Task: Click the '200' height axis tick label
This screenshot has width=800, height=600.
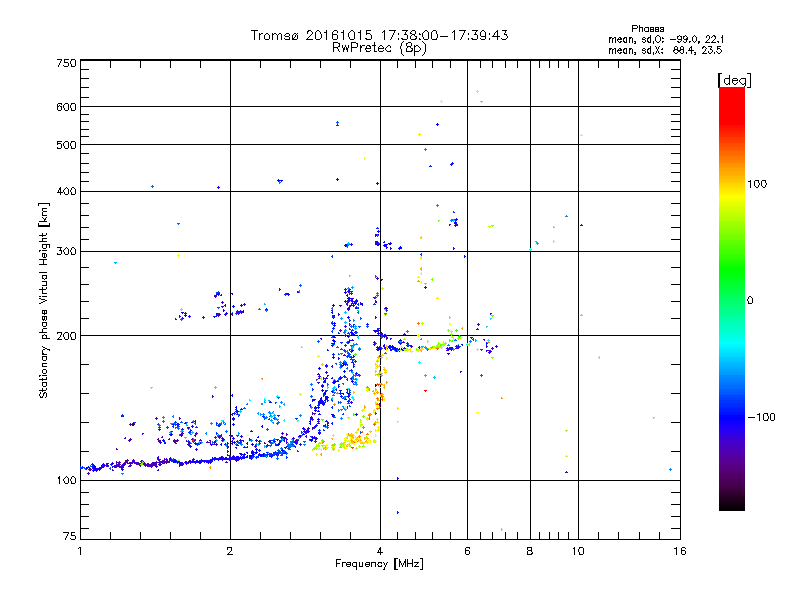Action: tap(66, 336)
